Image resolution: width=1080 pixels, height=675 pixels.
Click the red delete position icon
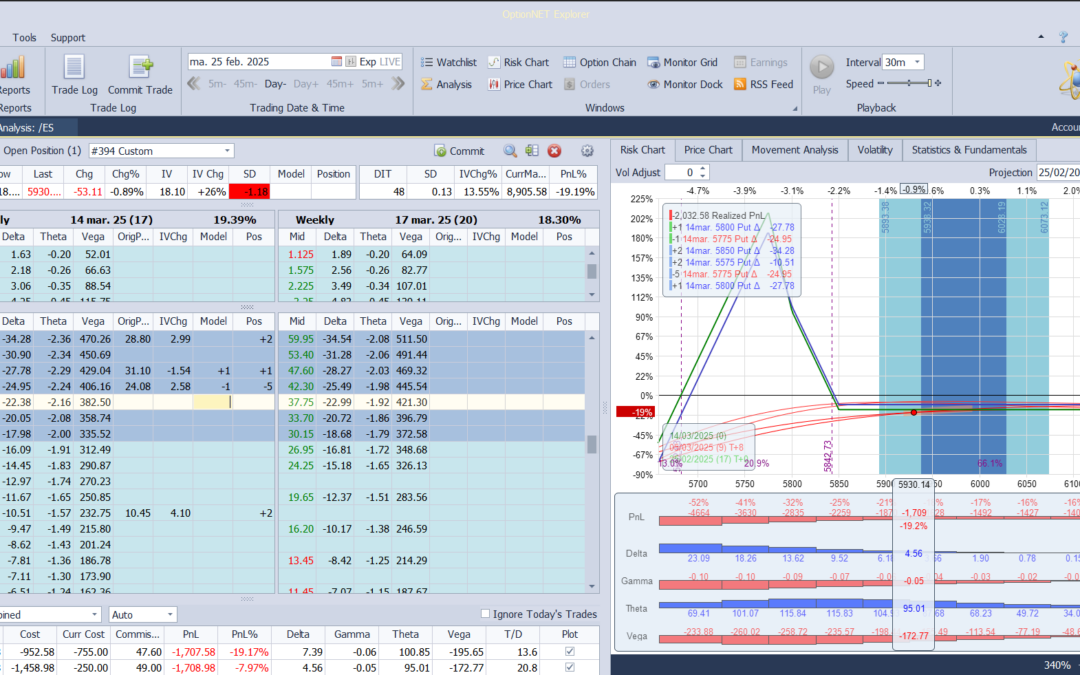click(x=554, y=151)
